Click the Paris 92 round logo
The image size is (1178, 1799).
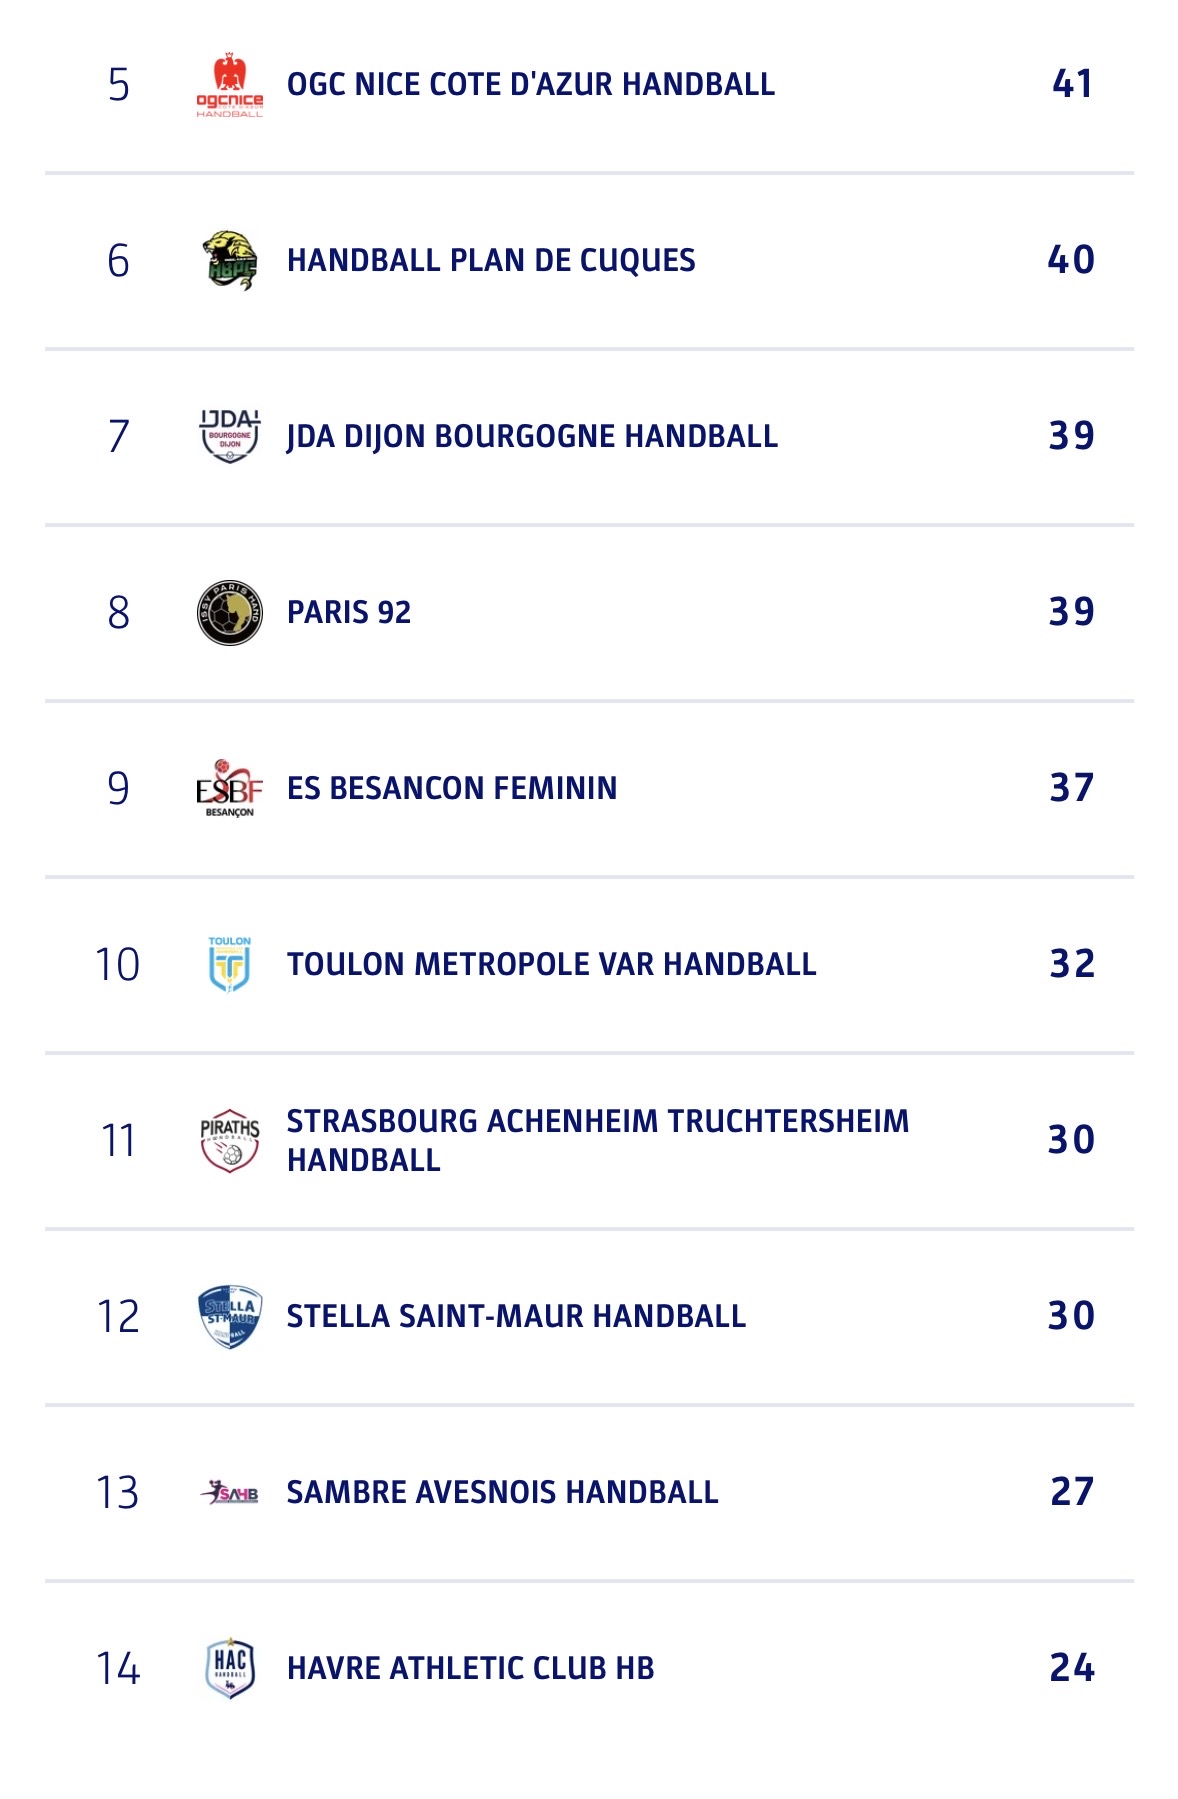(x=229, y=612)
